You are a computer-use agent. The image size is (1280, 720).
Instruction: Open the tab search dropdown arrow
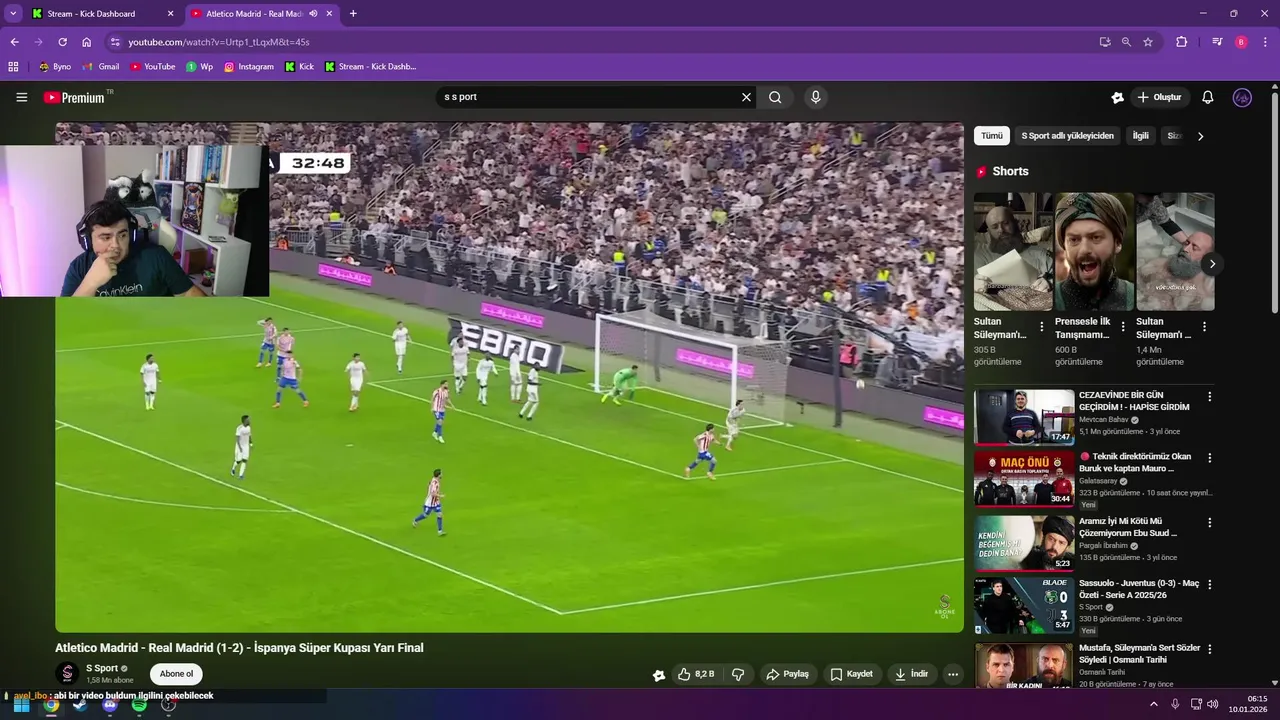coord(13,14)
